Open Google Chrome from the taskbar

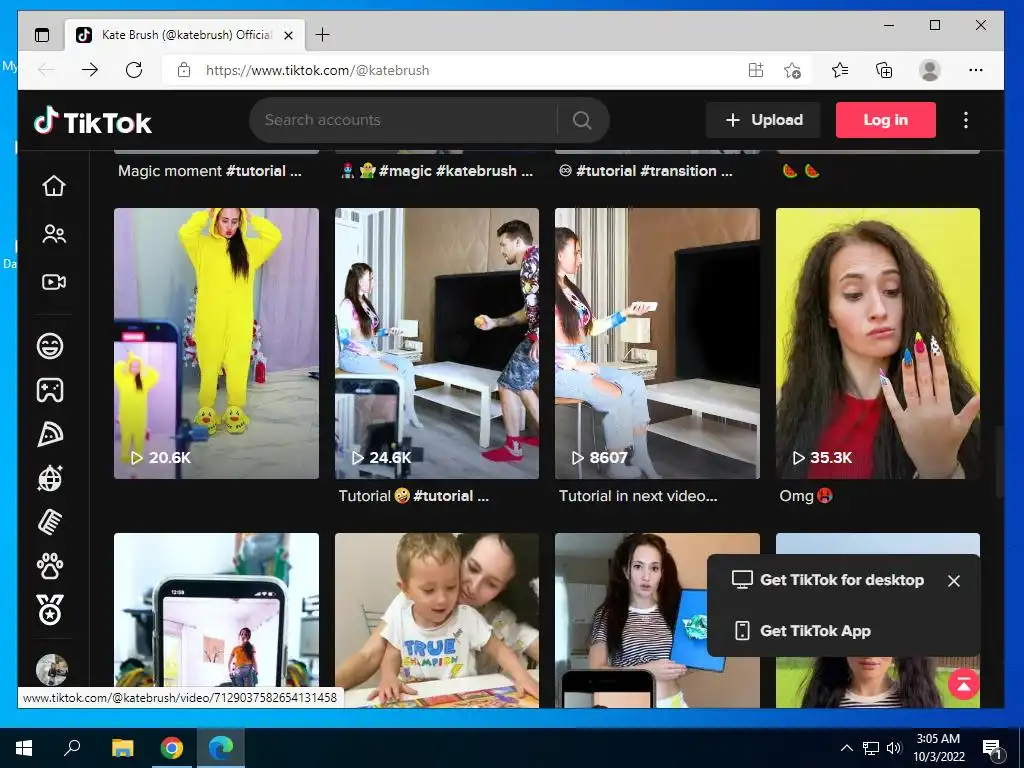point(172,748)
